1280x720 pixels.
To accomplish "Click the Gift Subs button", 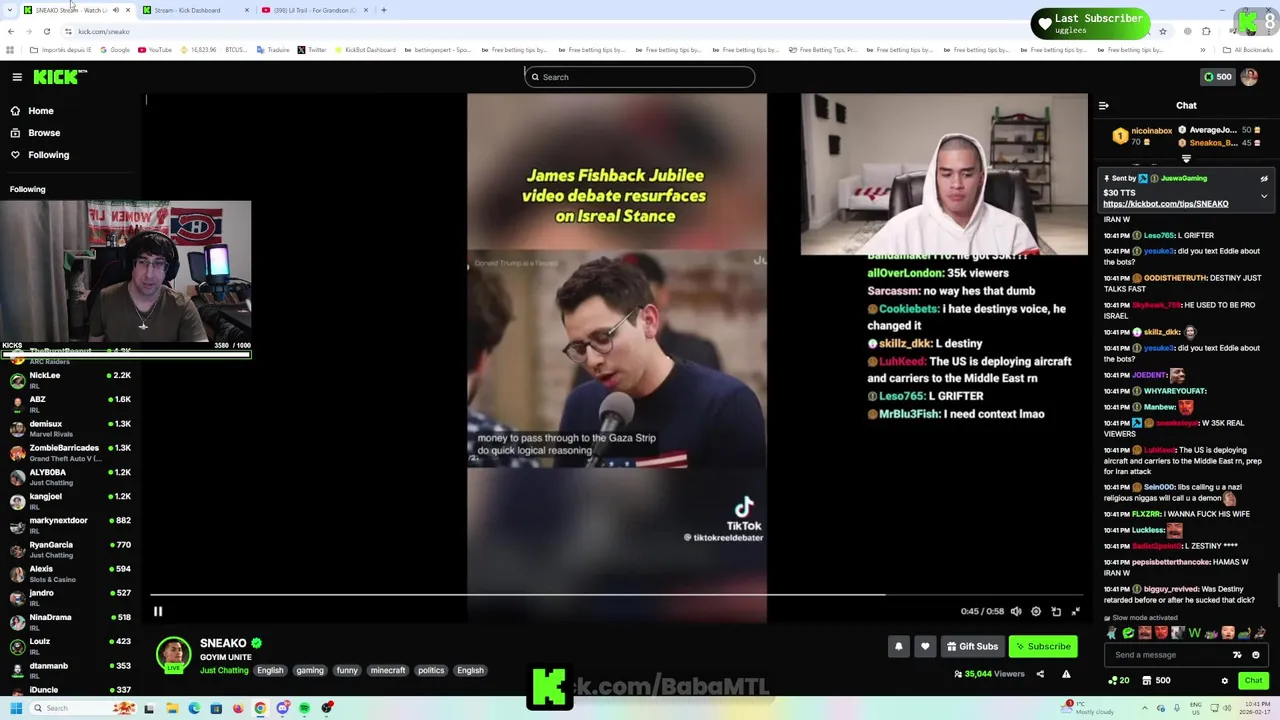I will pos(972,646).
